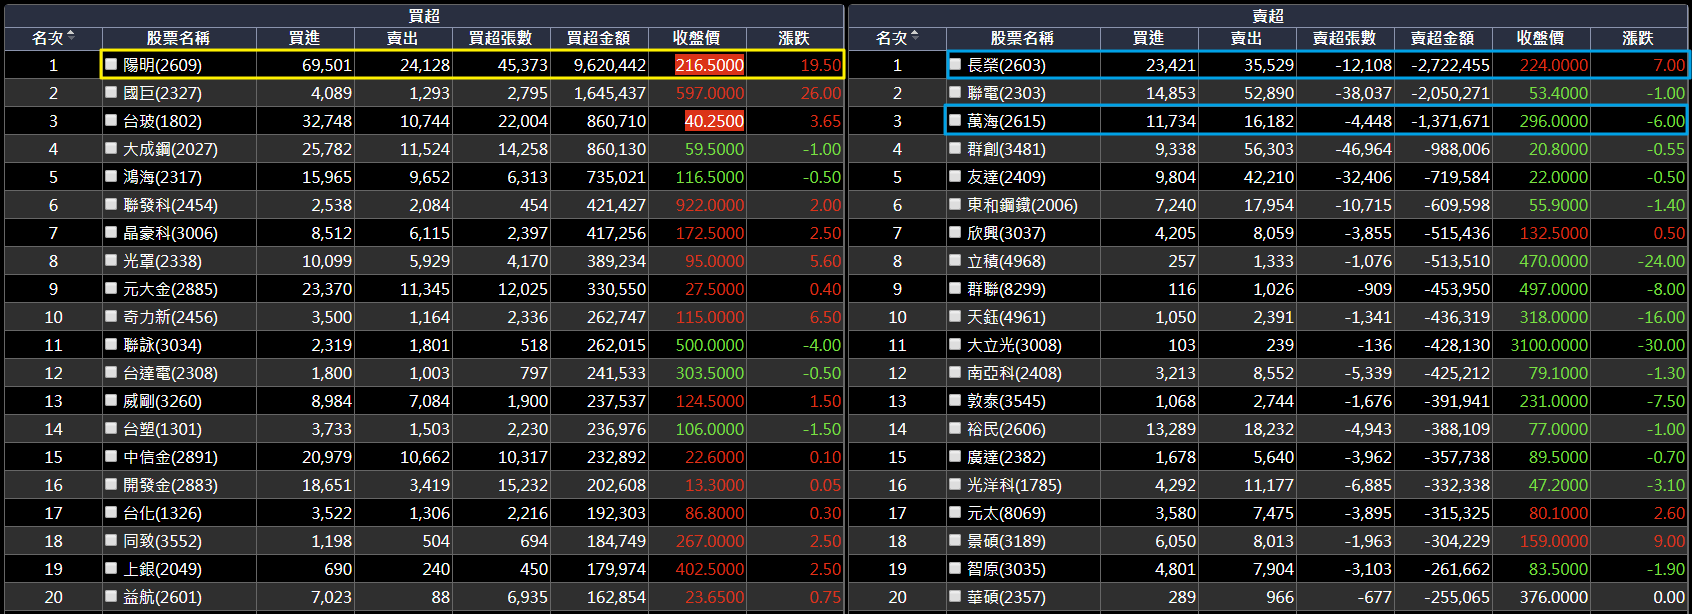Check the 大立光(3008) checkbox
Viewport: 1692px width, 614px height.
point(956,344)
